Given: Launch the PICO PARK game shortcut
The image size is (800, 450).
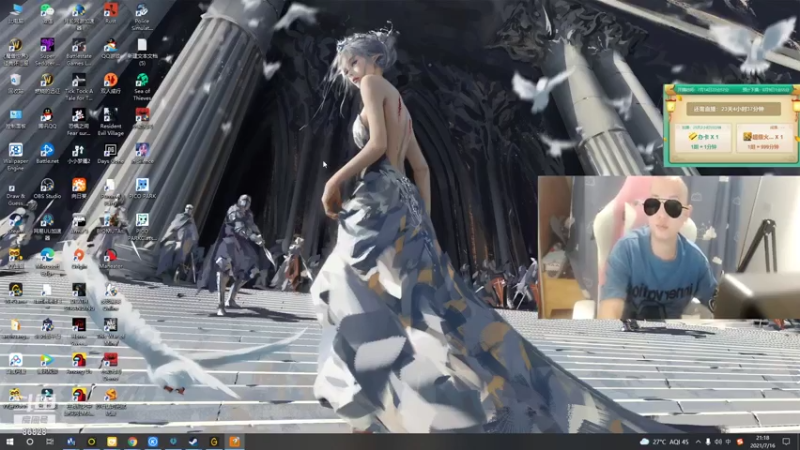Looking at the screenshot, I should [142, 188].
